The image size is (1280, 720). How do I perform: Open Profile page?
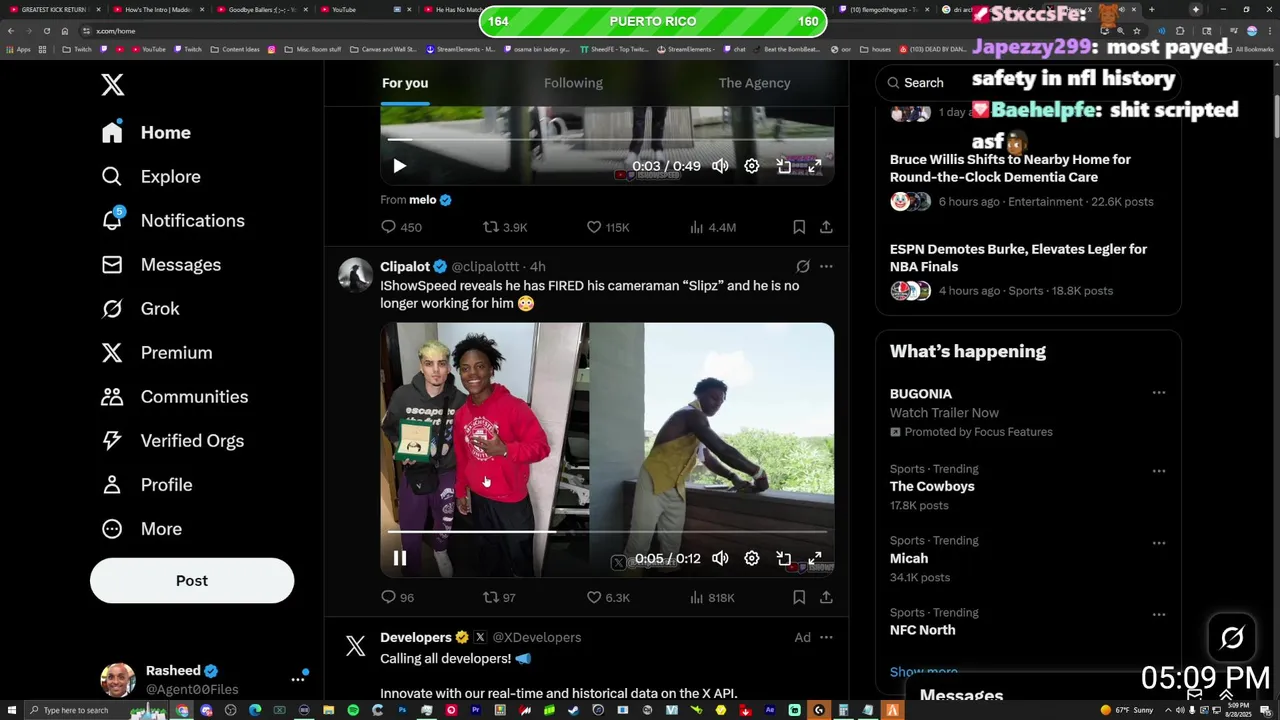pyautogui.click(x=147, y=484)
